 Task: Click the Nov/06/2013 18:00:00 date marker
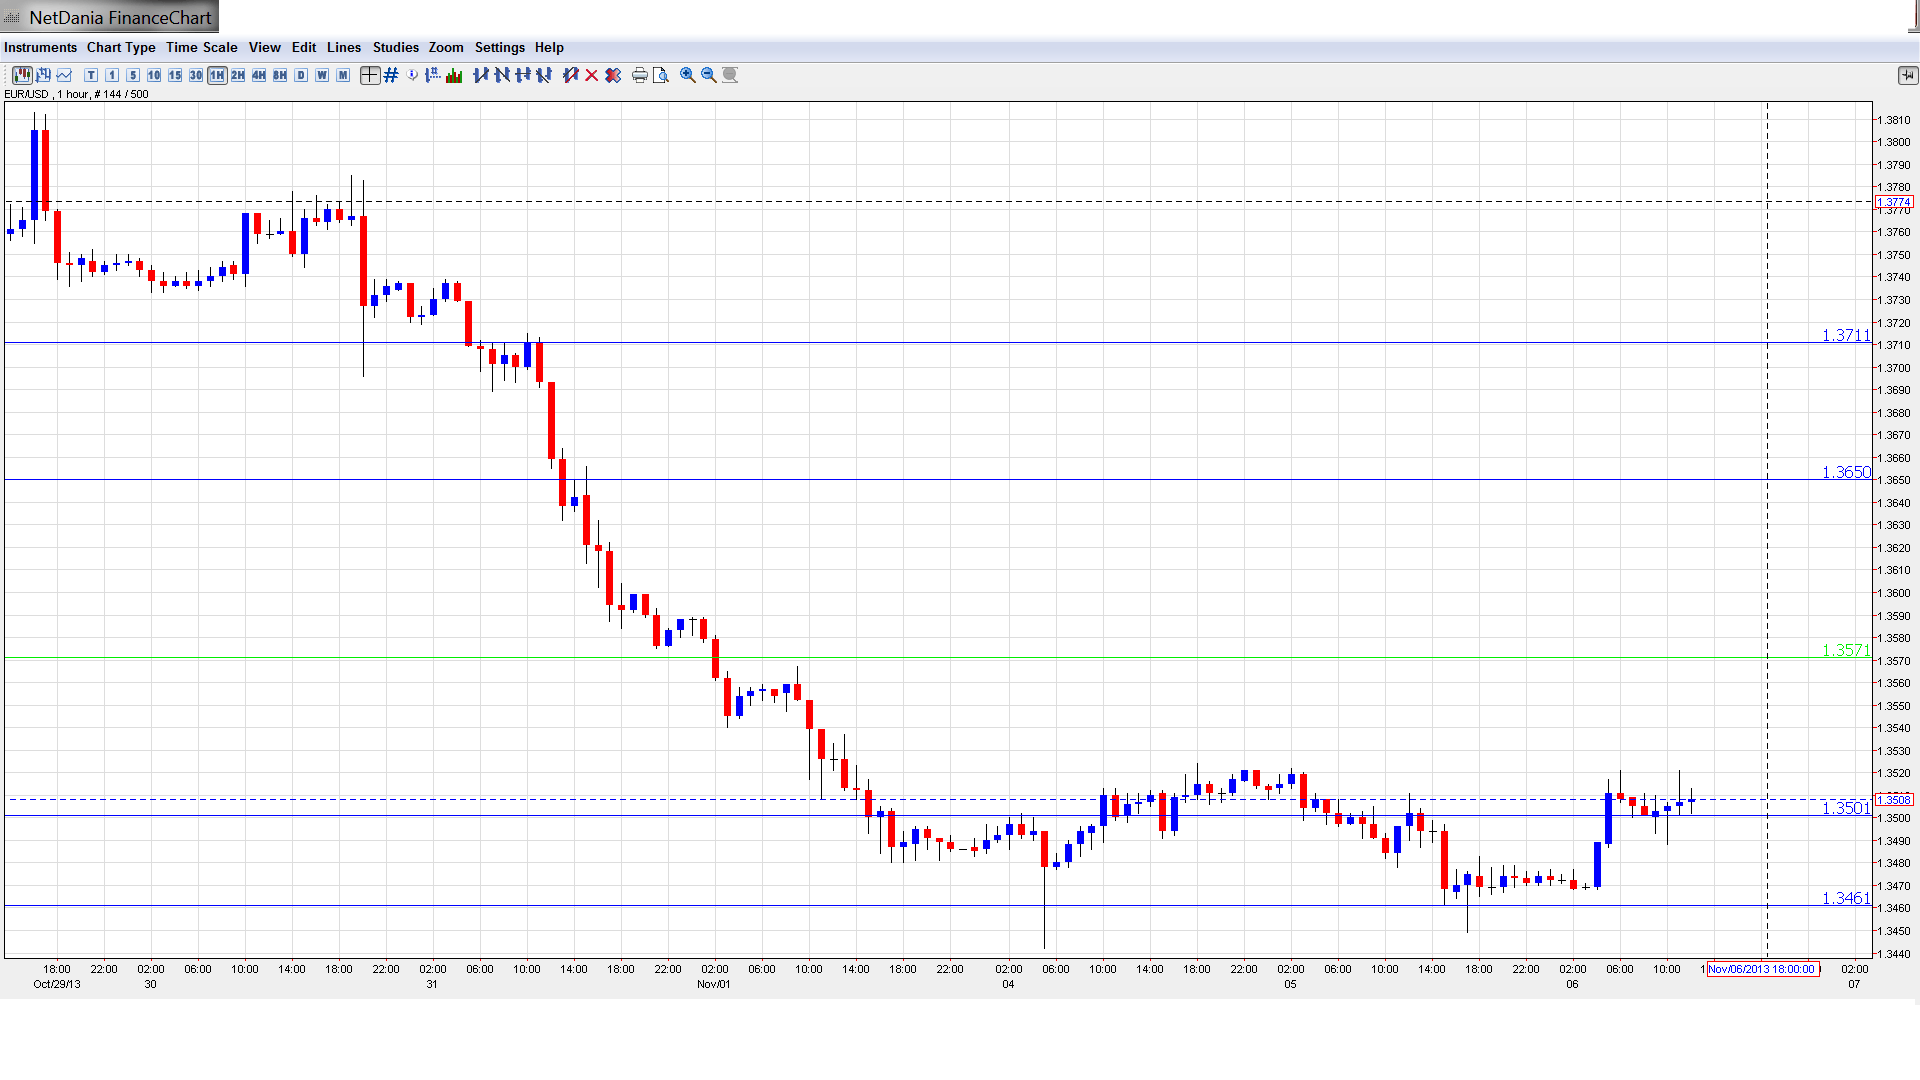pyautogui.click(x=1761, y=969)
